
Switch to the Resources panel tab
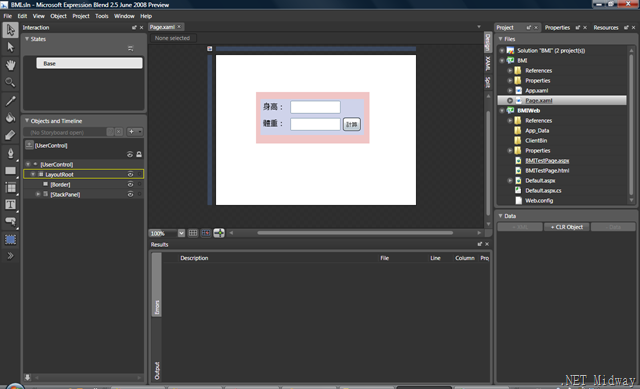click(606, 27)
